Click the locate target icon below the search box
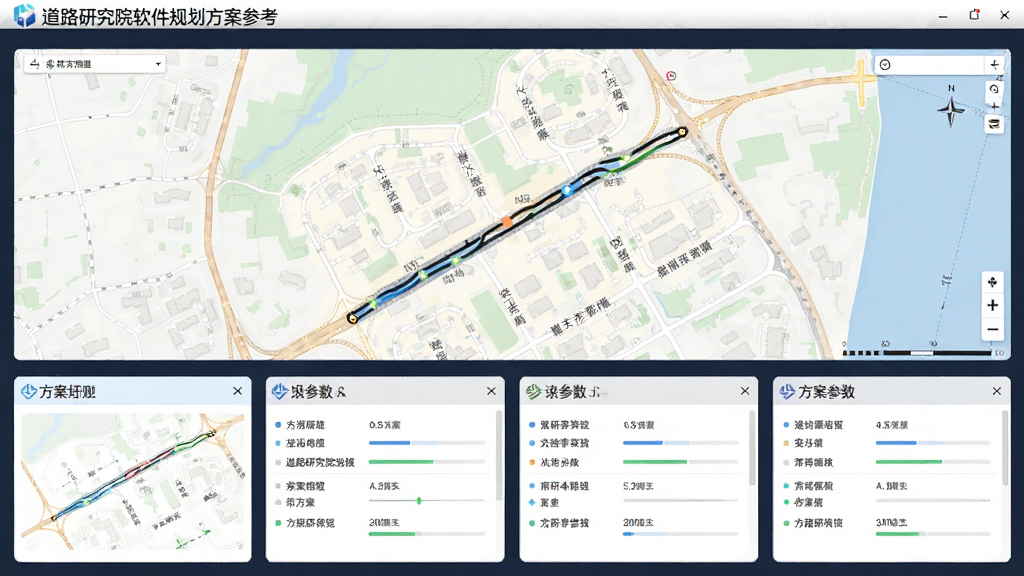Screen dimensions: 1024x576 coord(994,89)
